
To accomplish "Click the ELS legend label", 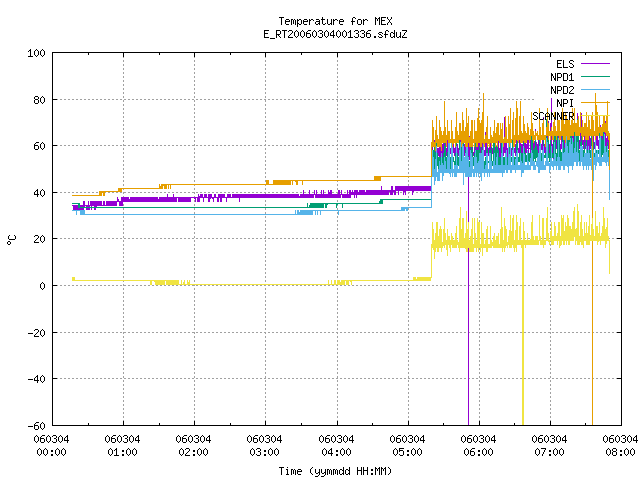I will 565,64.
